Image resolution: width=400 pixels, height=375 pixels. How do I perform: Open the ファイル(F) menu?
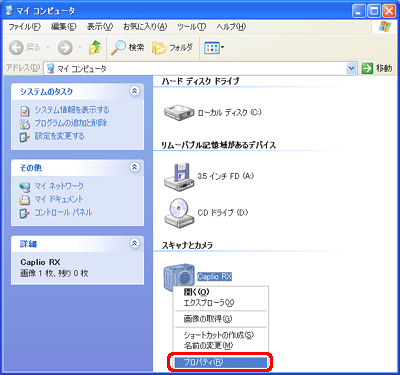(25, 27)
